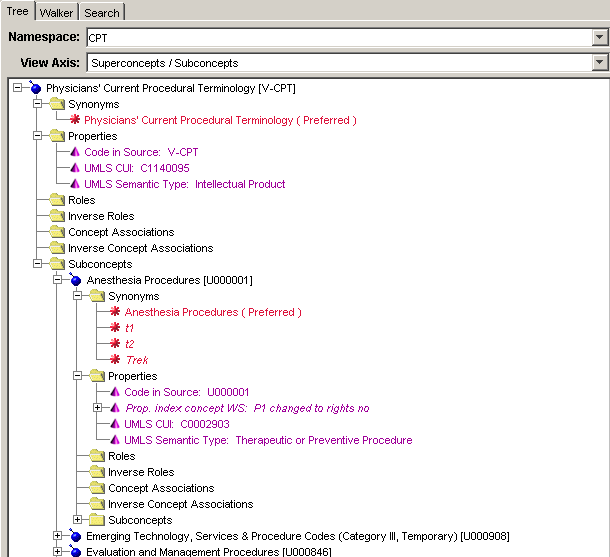Click Concept Associations folder icon under Anesthesia Procedures
This screenshot has height=557, width=610.
coord(97,488)
